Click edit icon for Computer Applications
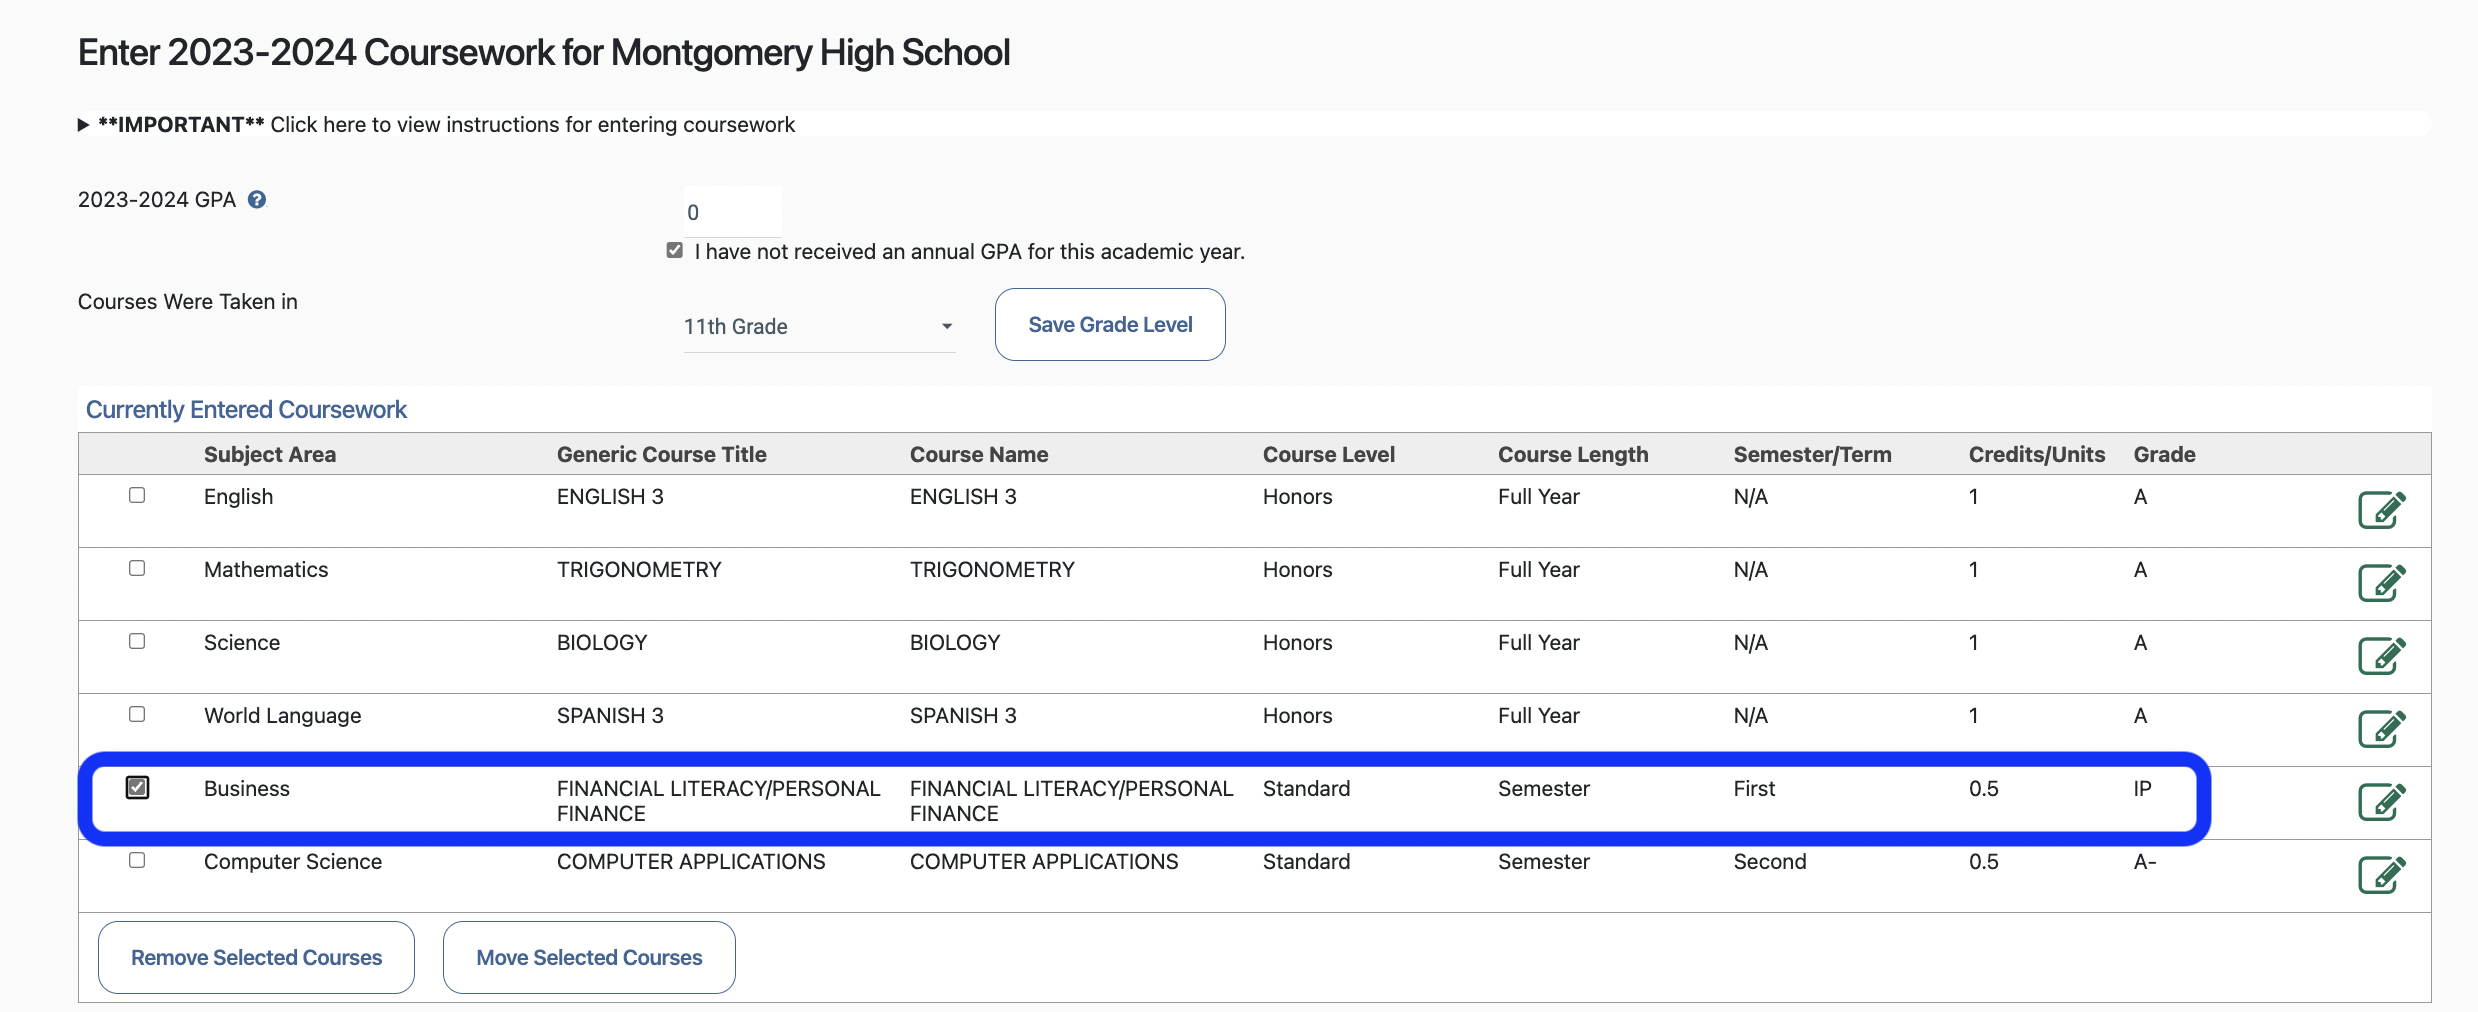The height and width of the screenshot is (1012, 2478). point(2381,875)
